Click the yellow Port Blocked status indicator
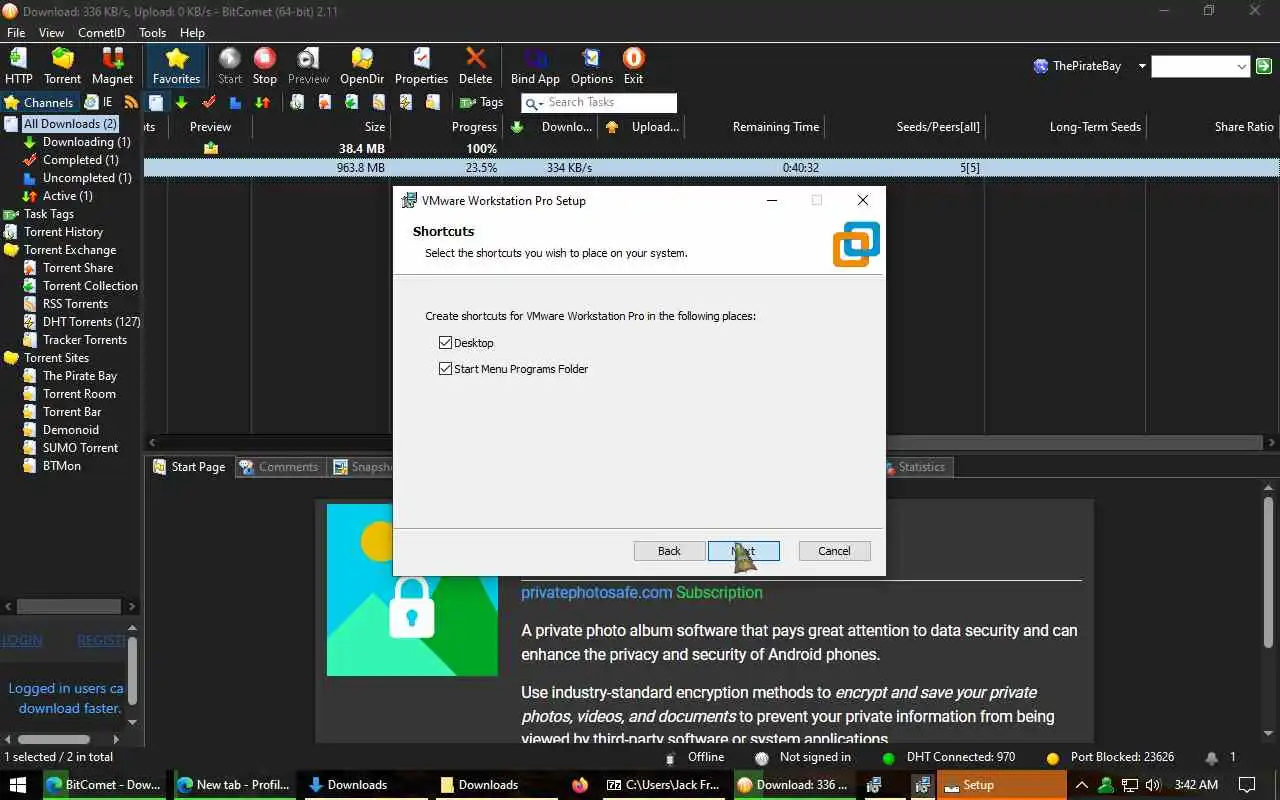This screenshot has height=800, width=1280. [1052, 758]
